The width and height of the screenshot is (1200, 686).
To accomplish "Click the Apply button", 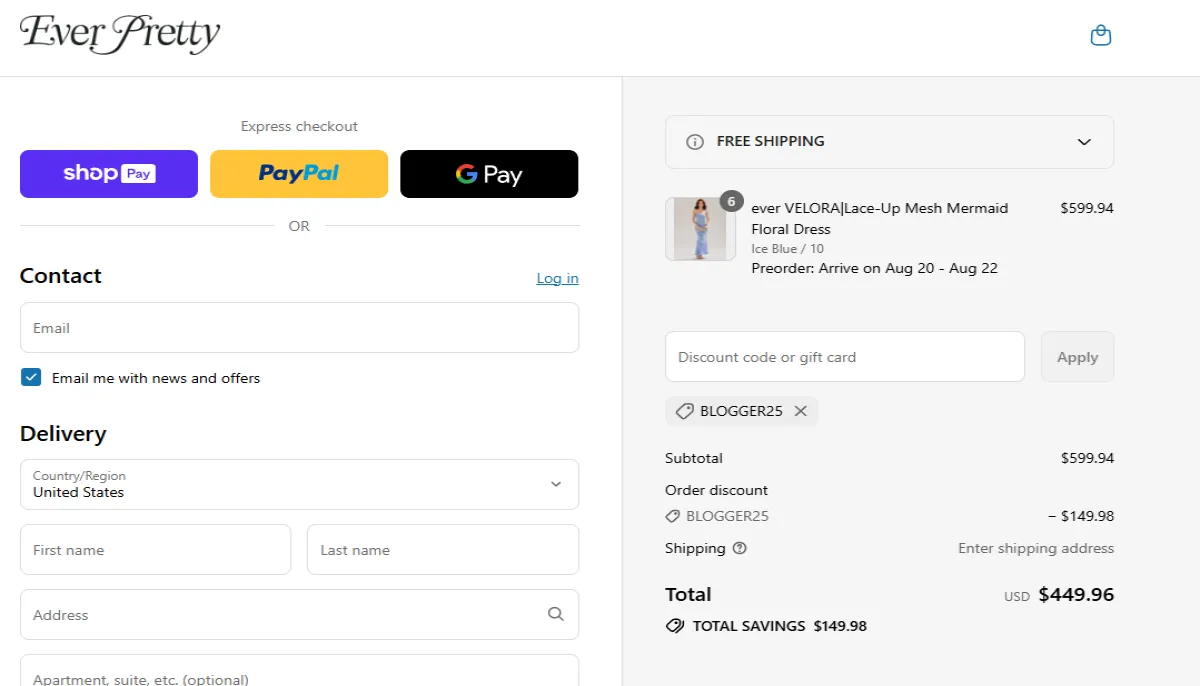I will tap(1077, 356).
